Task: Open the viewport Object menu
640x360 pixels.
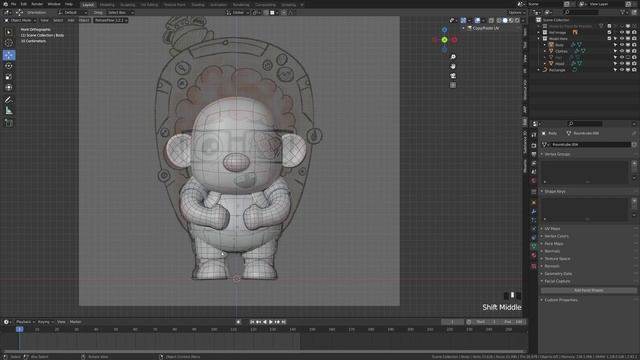Action: coord(84,20)
